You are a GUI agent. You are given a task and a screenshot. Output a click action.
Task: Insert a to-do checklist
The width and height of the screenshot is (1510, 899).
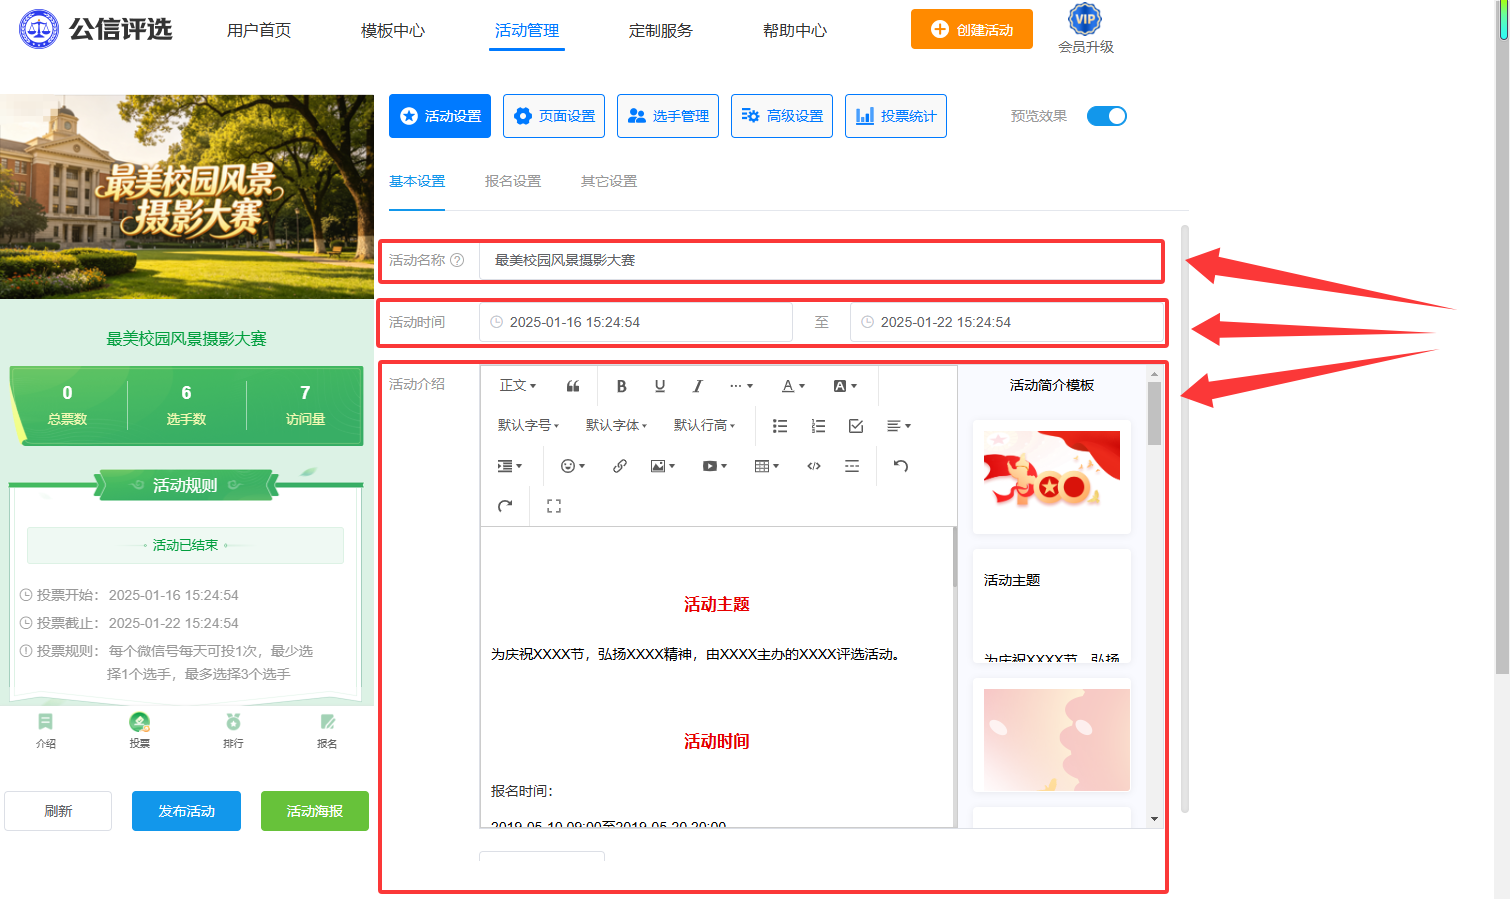click(856, 426)
